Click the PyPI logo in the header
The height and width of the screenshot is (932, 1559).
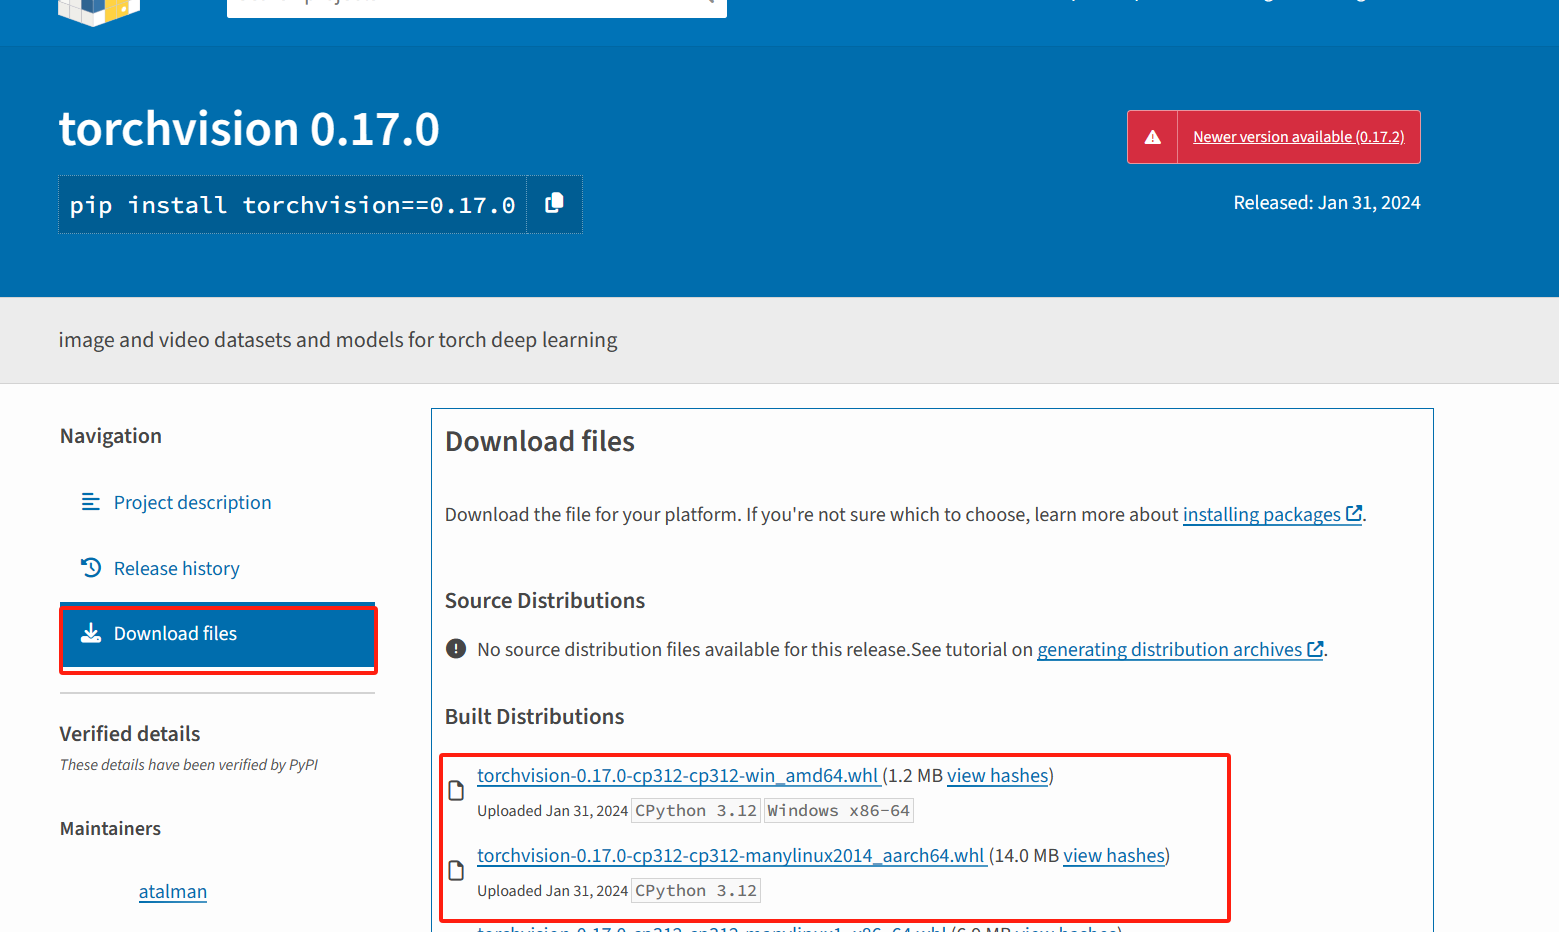tap(98, 10)
